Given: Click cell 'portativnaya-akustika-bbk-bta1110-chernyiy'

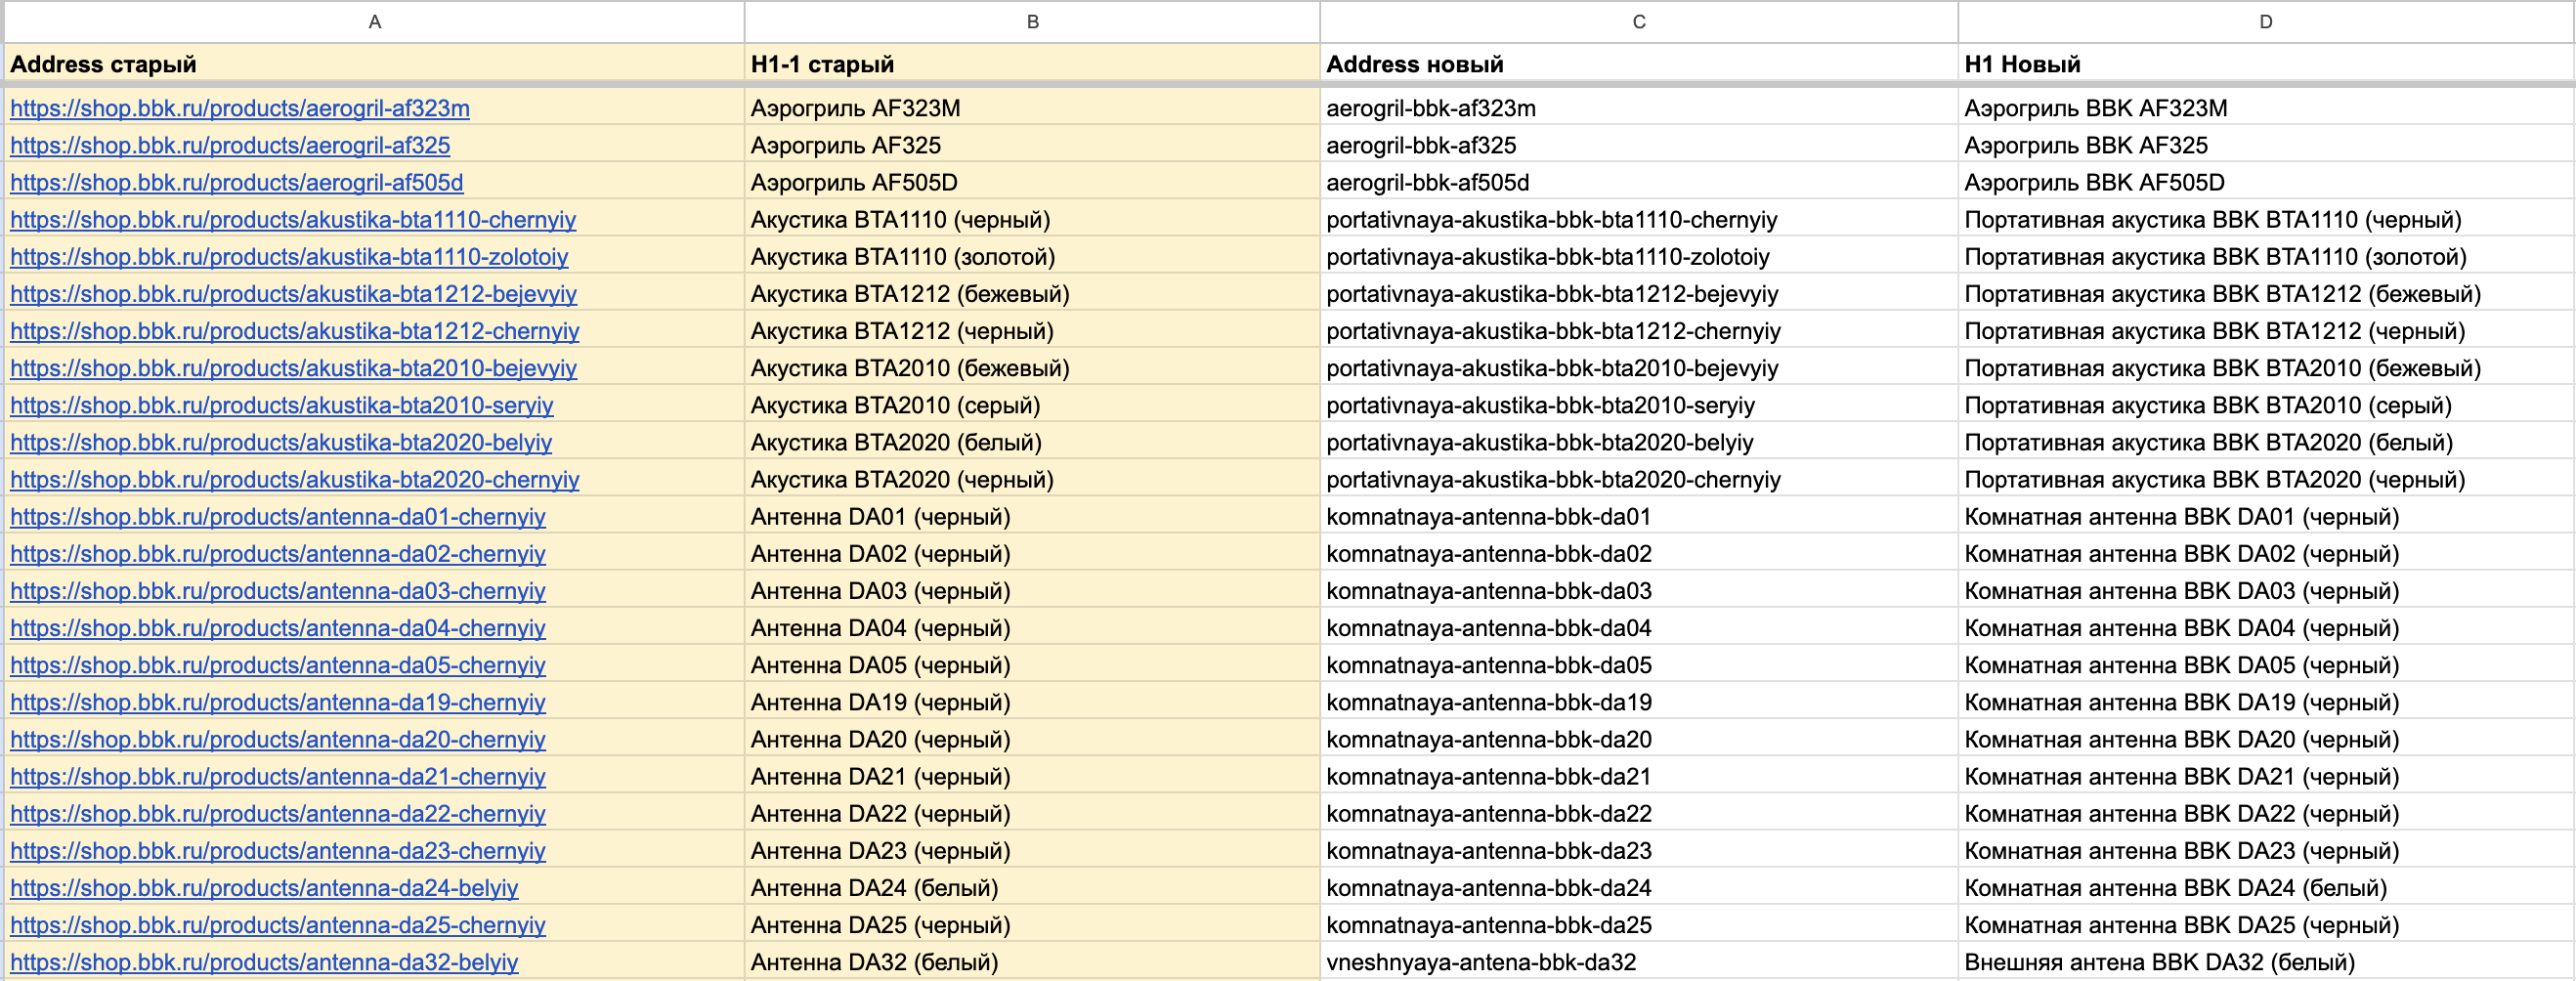Looking at the screenshot, I should (1639, 219).
